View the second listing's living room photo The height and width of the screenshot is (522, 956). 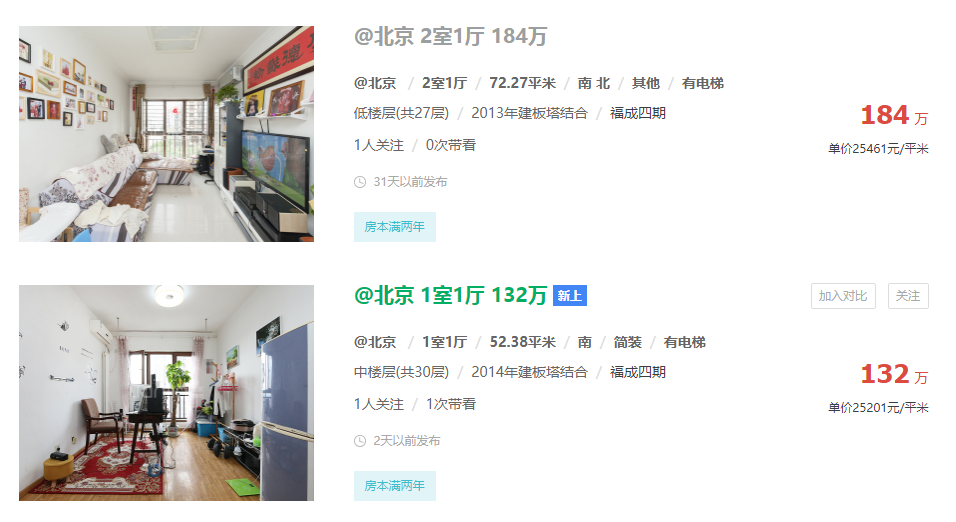(166, 393)
